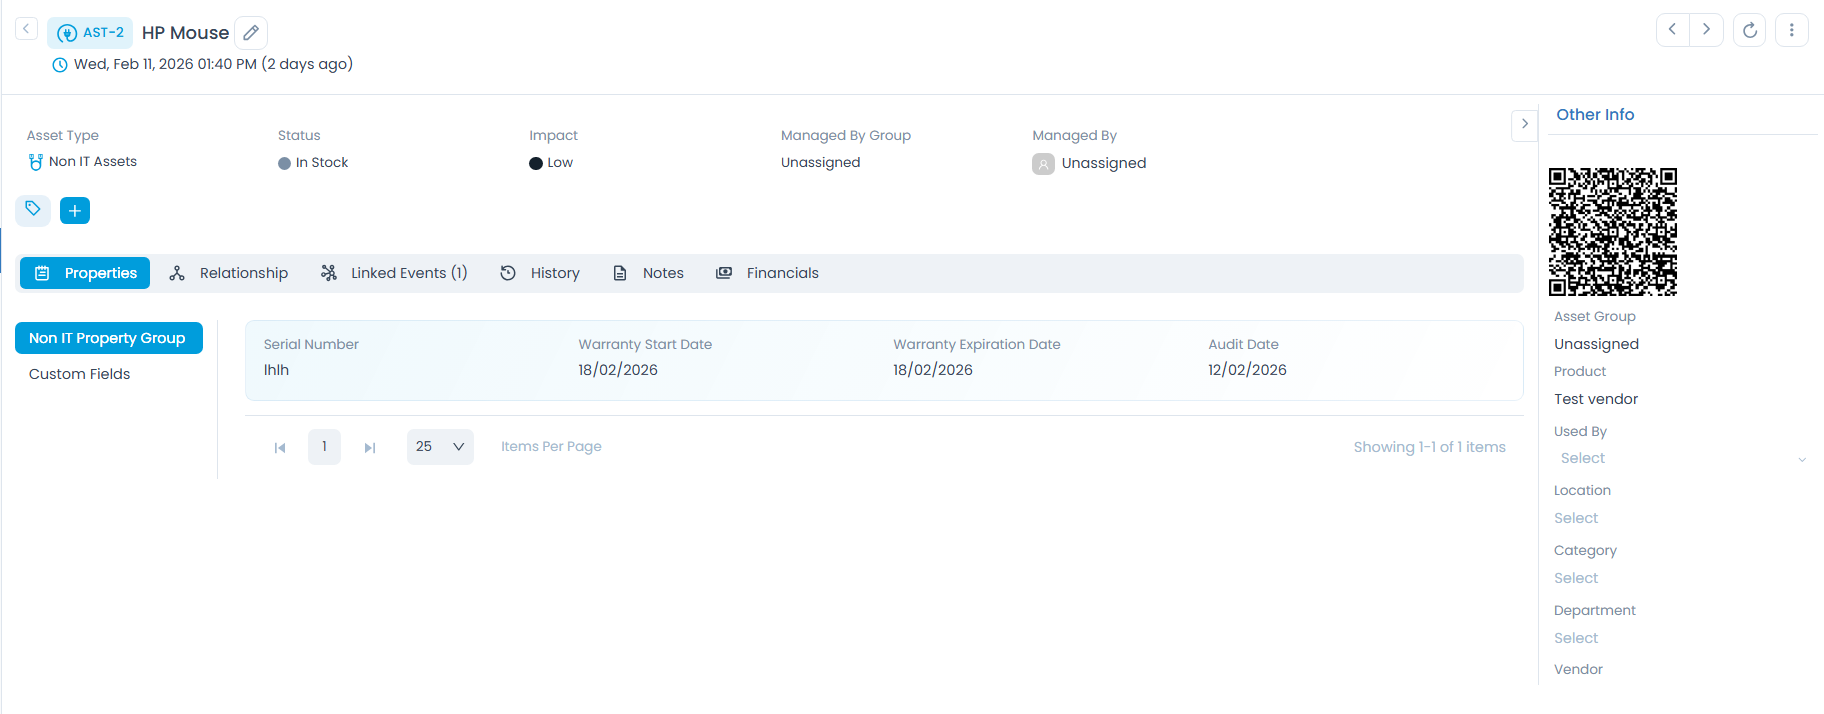Click the back arrow beside AST-2
1824x714 pixels.
click(26, 29)
